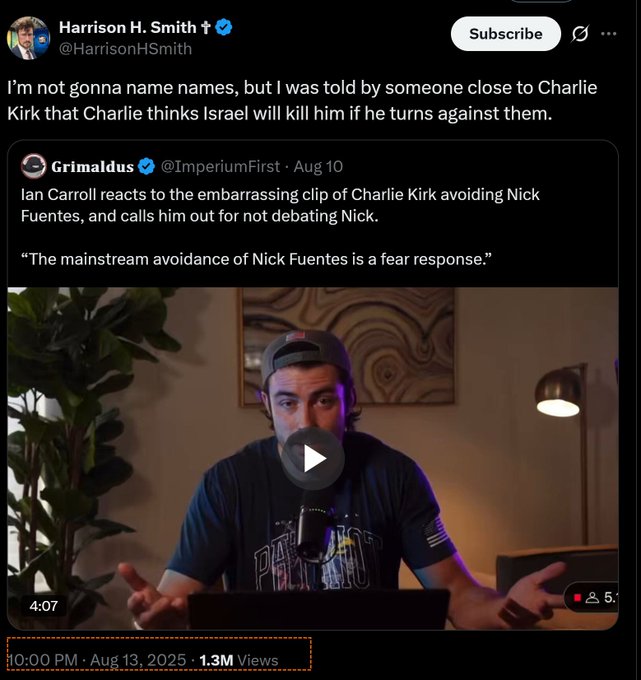Viewport: 641px width, 680px height.
Task: Click Harrison H. Smith's profile avatar
Action: pos(28,38)
